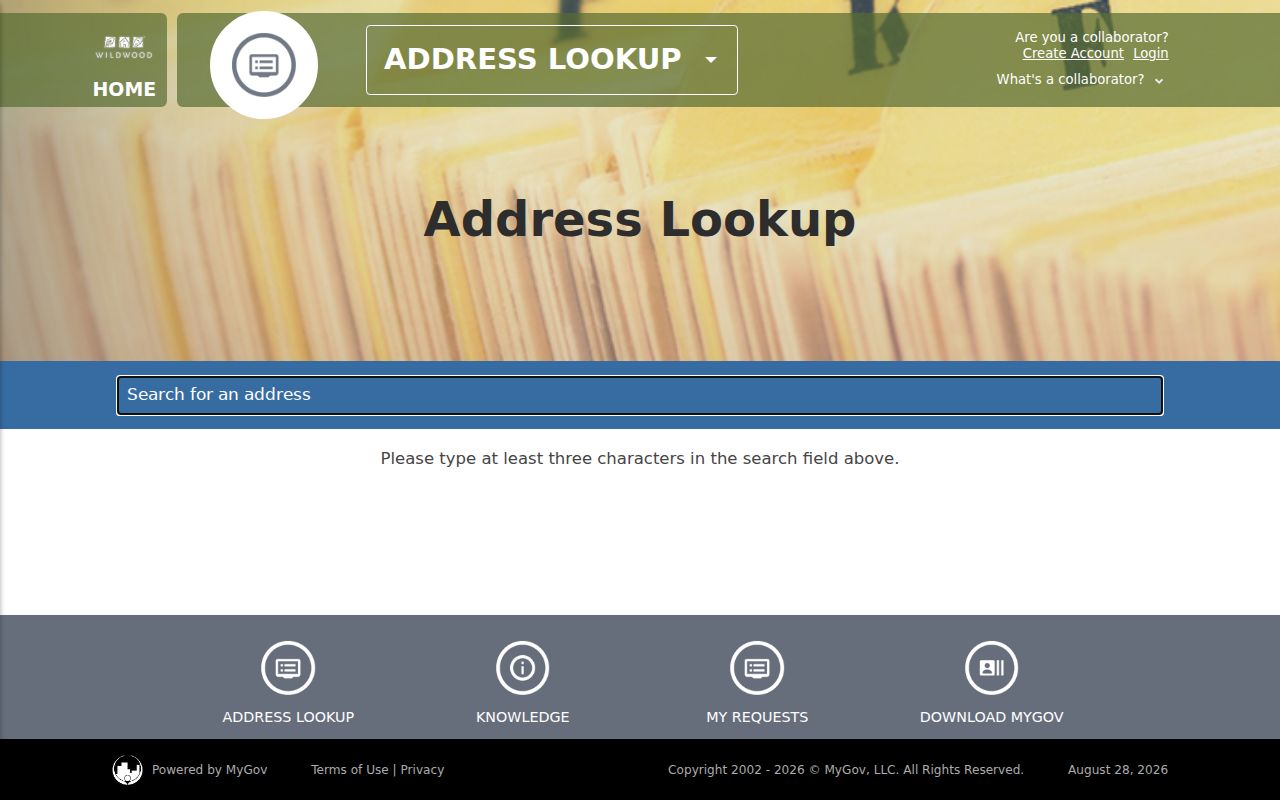Screen dimensions: 1280x800
Task: Open the Privacy link
Action: (422, 770)
